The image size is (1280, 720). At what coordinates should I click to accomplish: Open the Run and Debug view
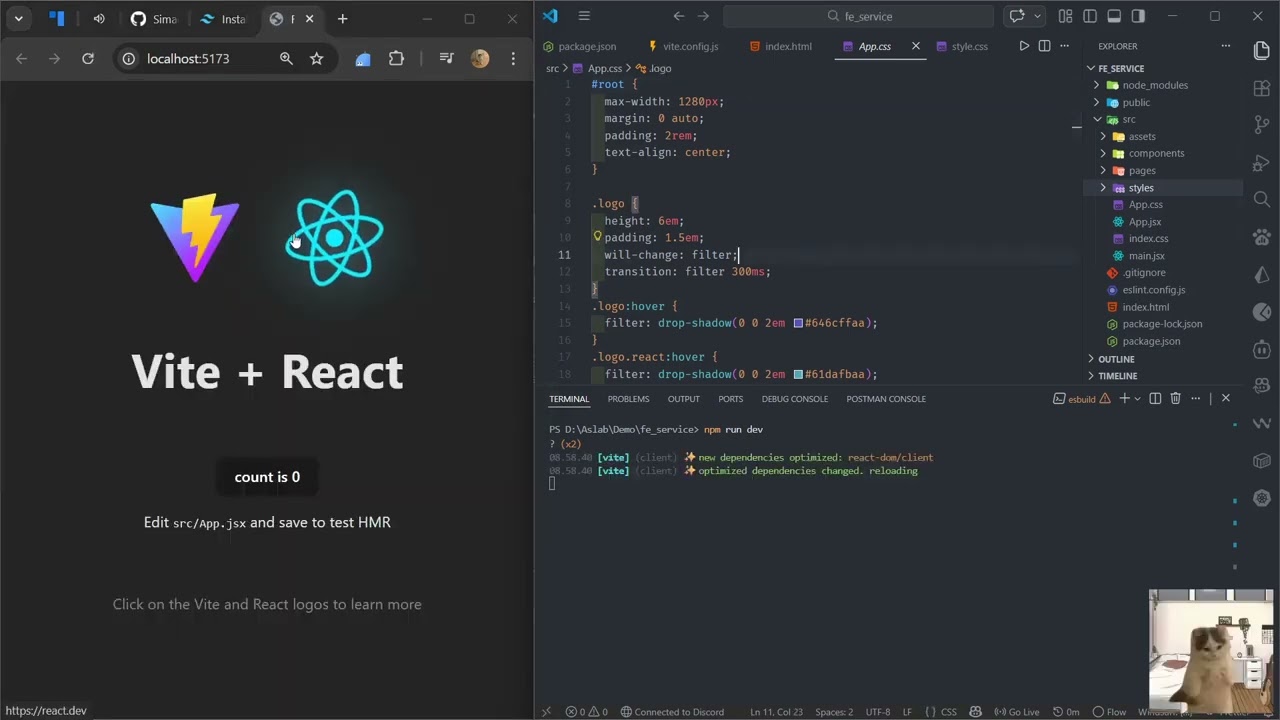(x=1261, y=162)
